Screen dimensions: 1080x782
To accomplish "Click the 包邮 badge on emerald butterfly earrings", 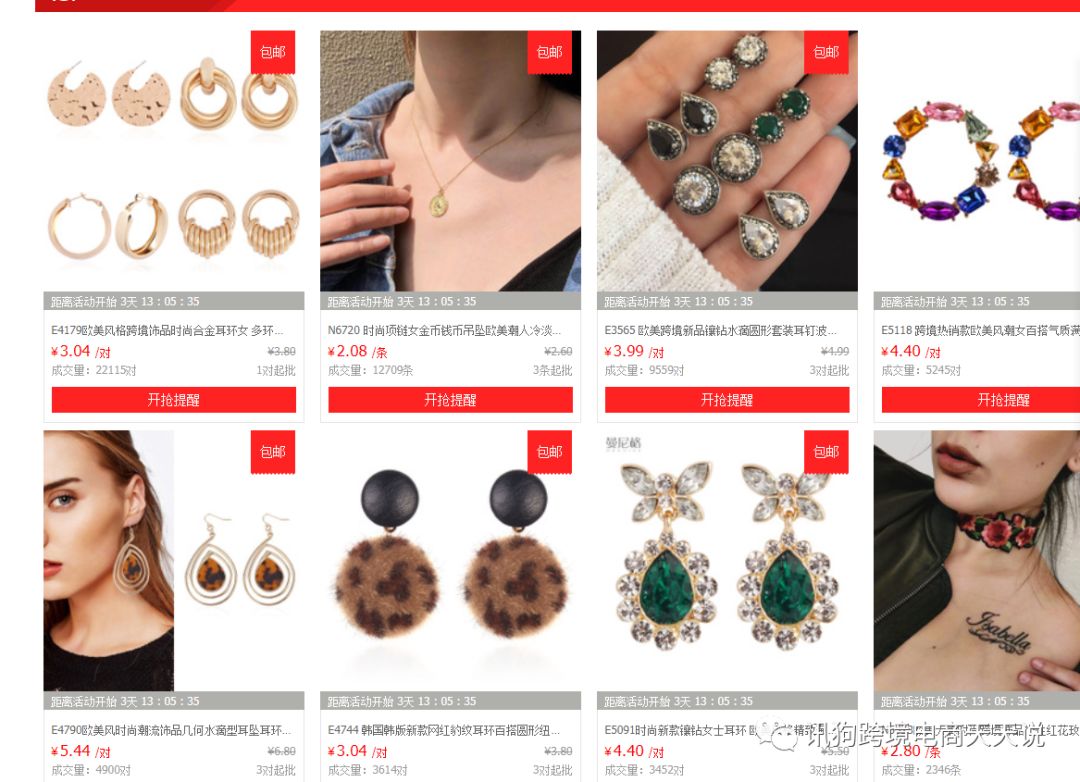I will (x=827, y=452).
